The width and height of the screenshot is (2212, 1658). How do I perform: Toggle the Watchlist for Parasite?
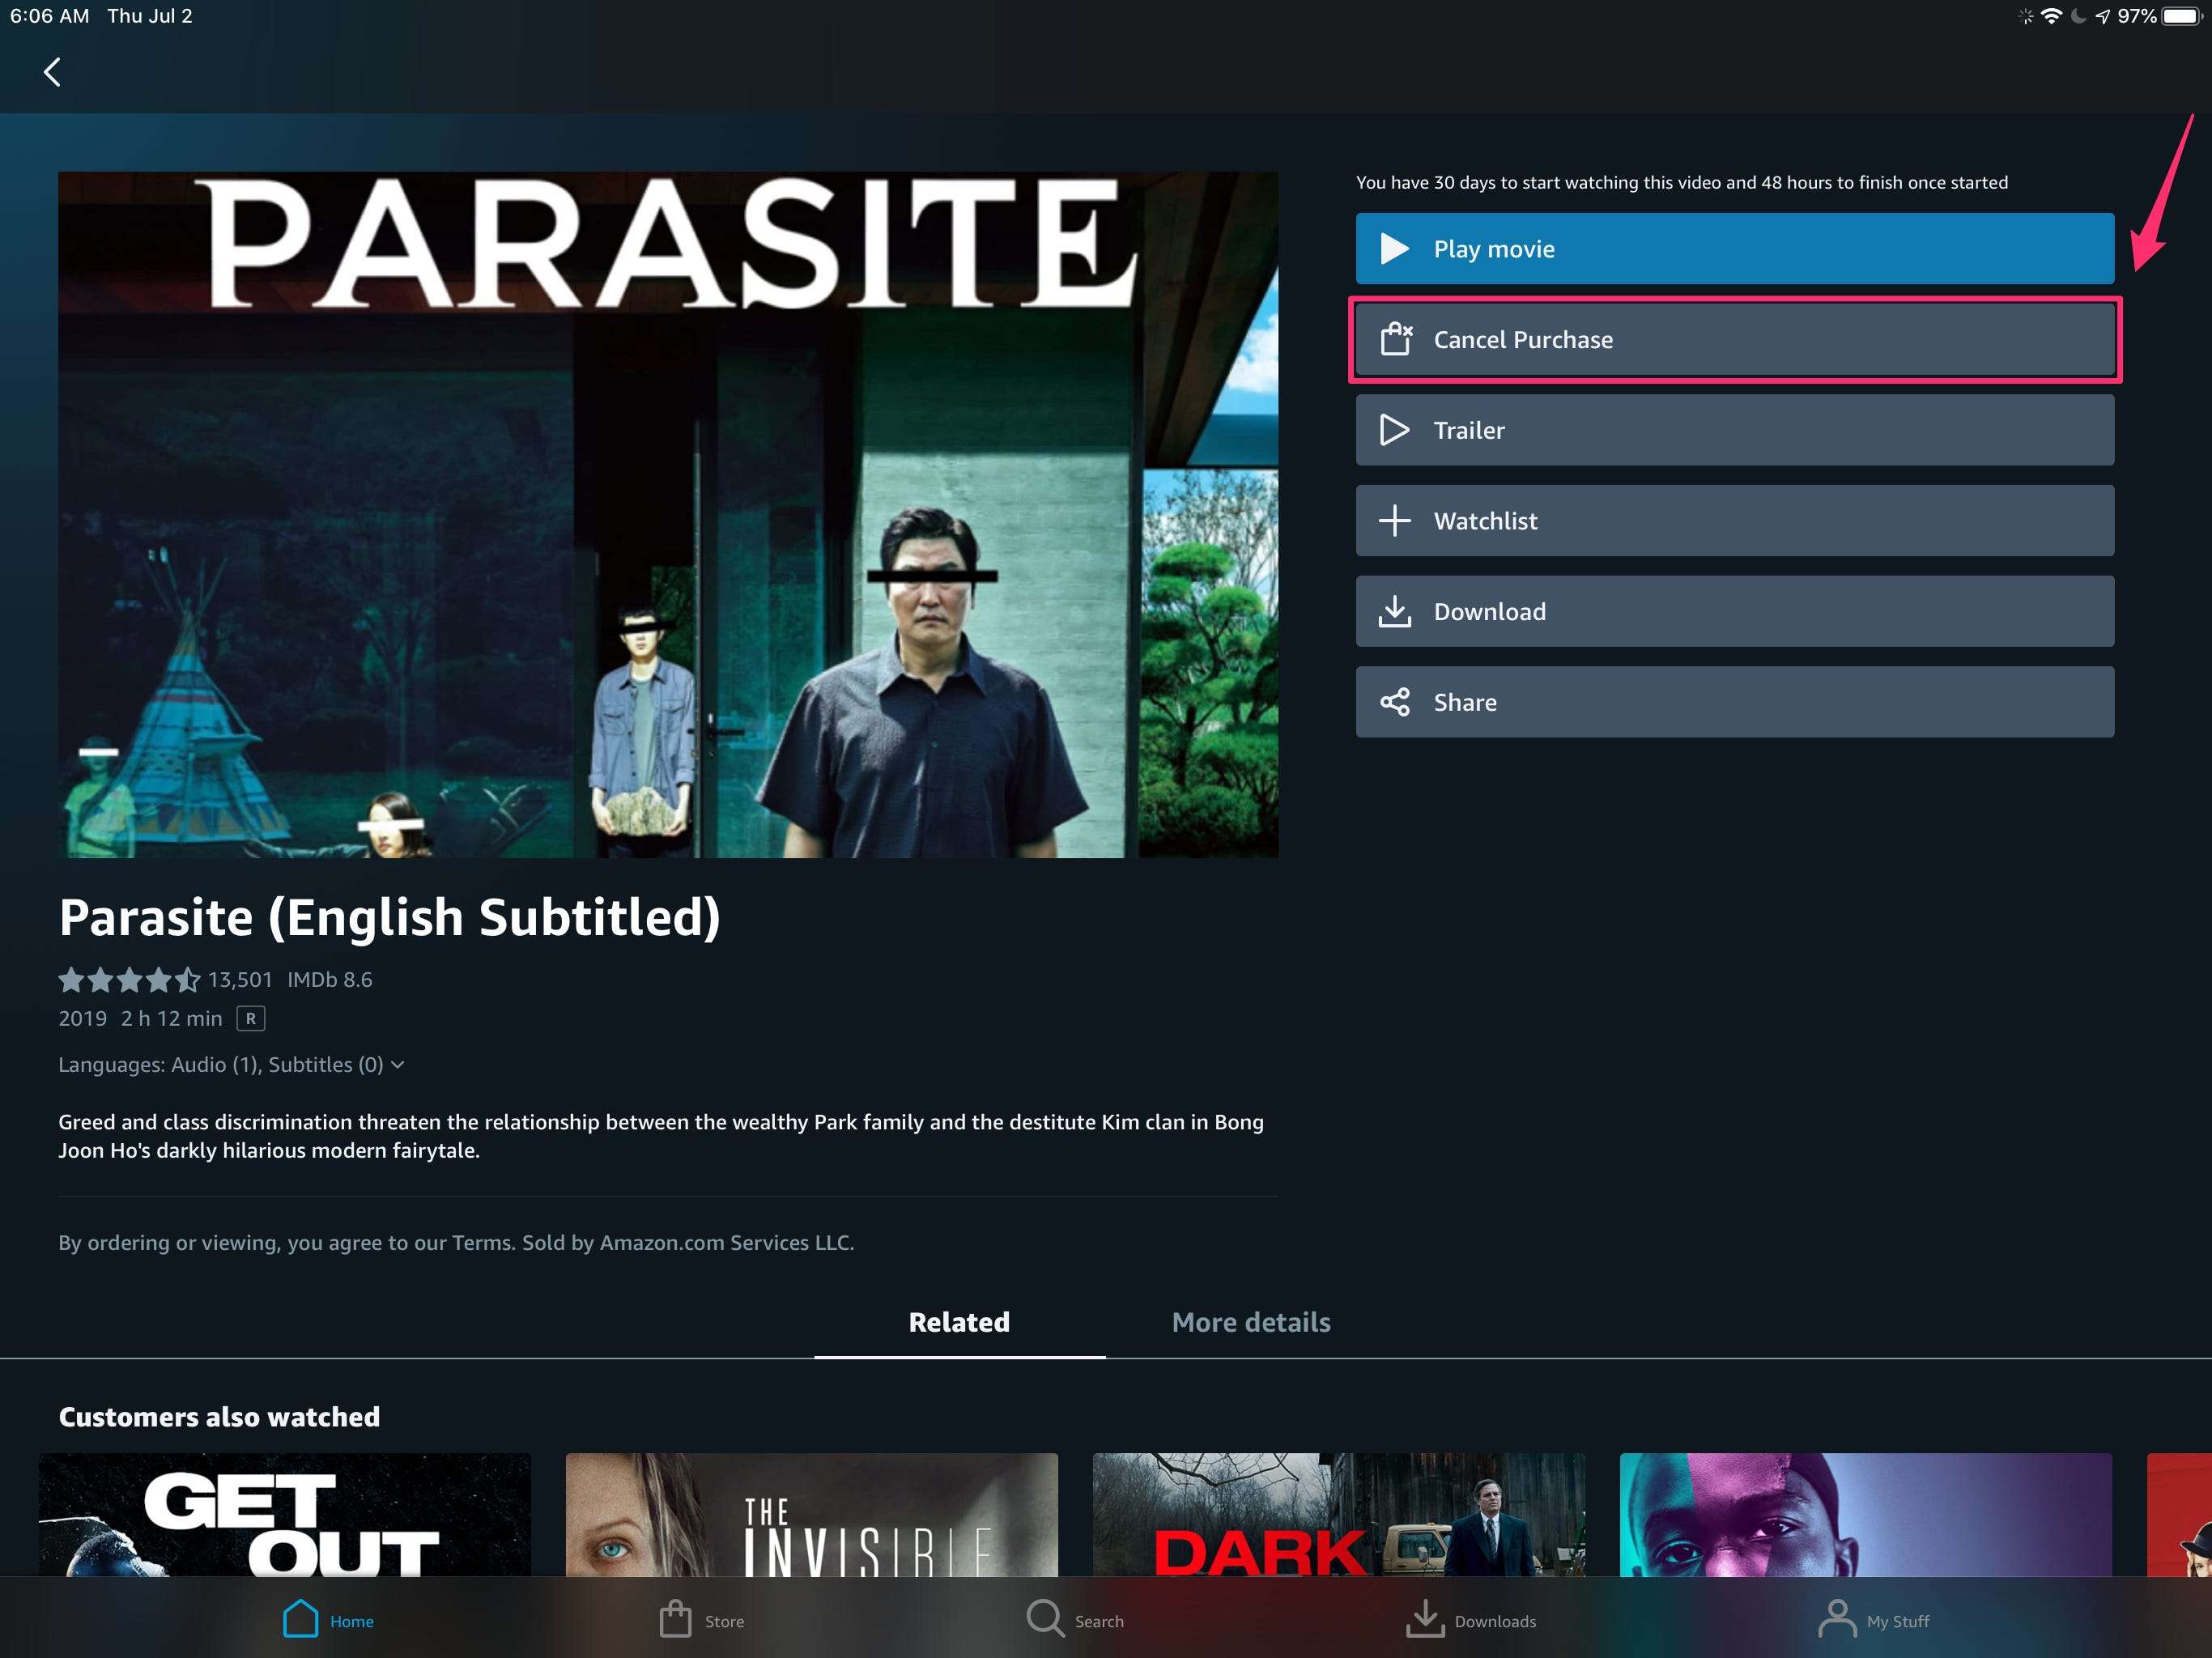[1737, 519]
